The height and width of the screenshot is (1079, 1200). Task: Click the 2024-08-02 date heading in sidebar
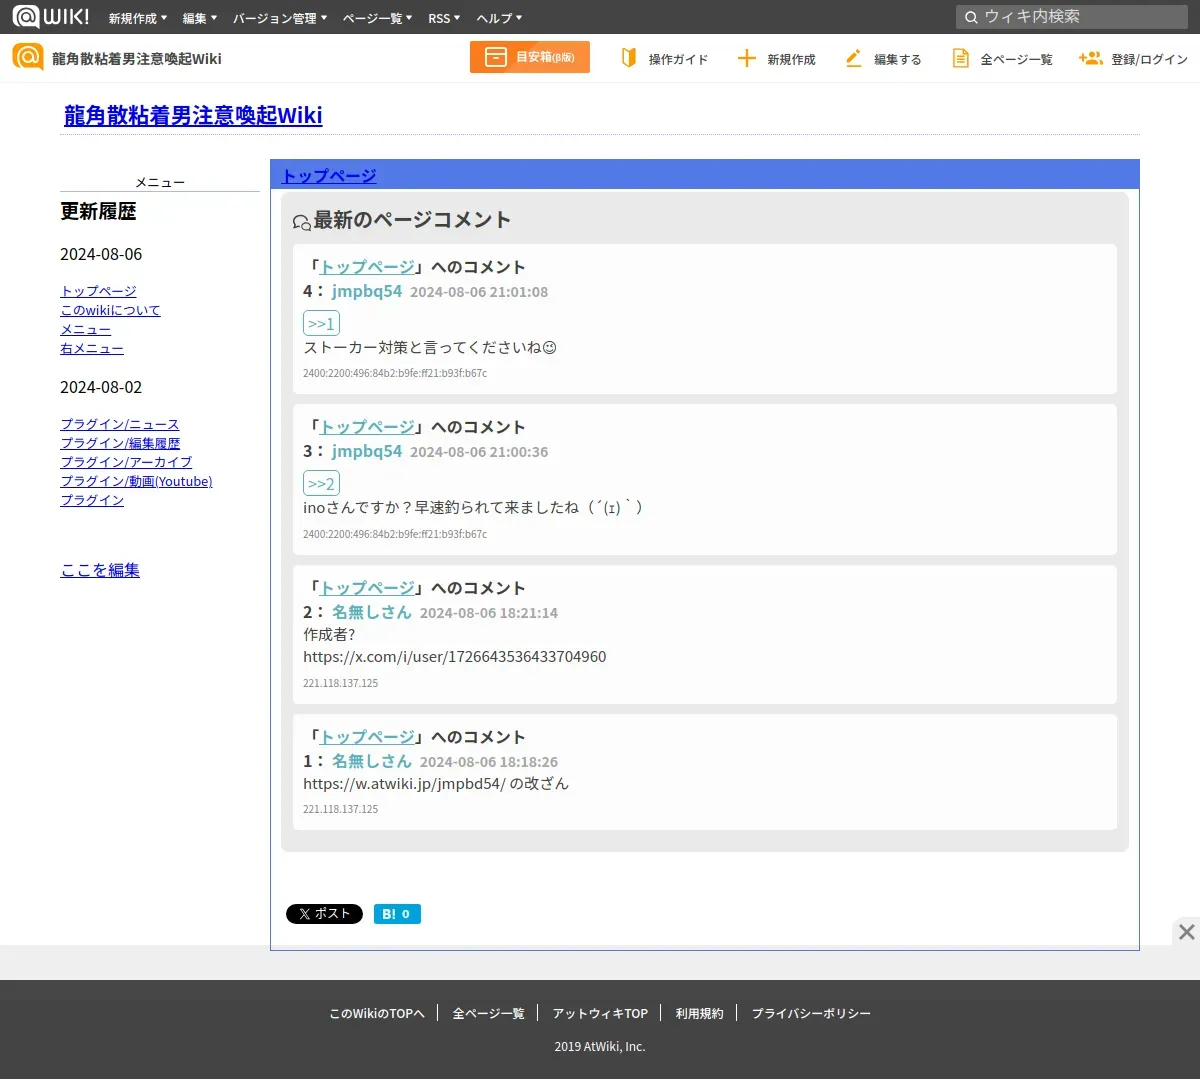(101, 387)
